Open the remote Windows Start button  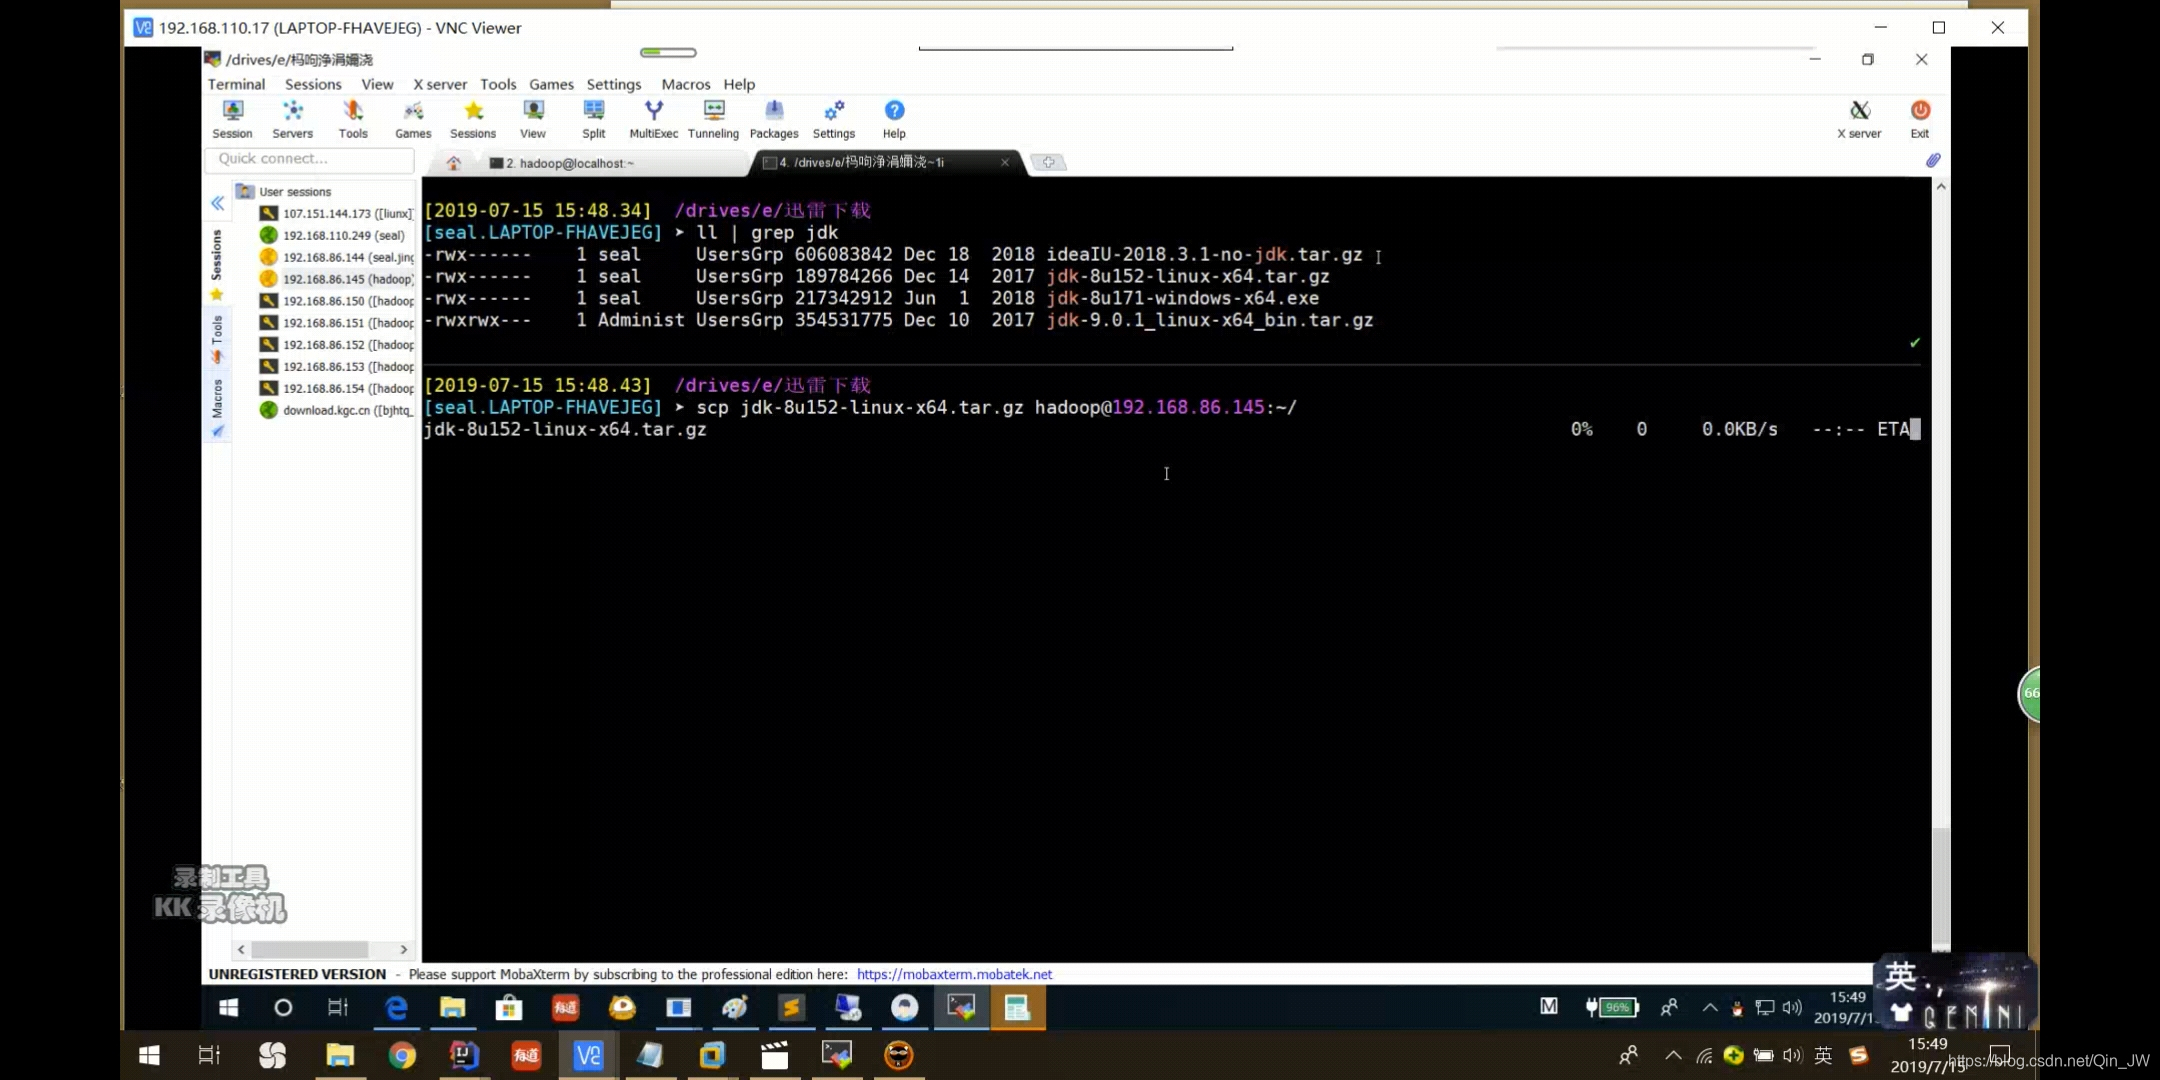click(228, 1008)
